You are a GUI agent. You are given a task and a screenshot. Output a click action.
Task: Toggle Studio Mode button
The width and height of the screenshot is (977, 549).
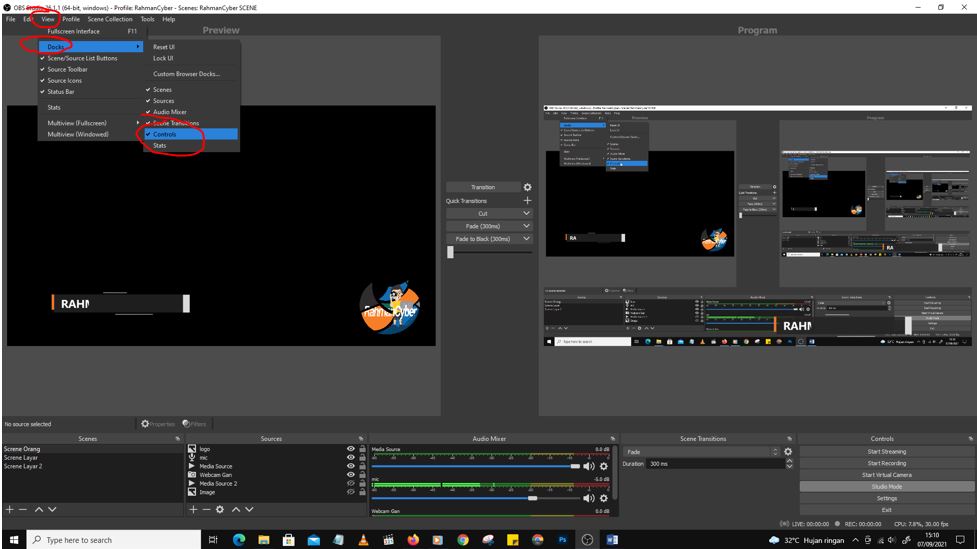pyautogui.click(x=887, y=487)
